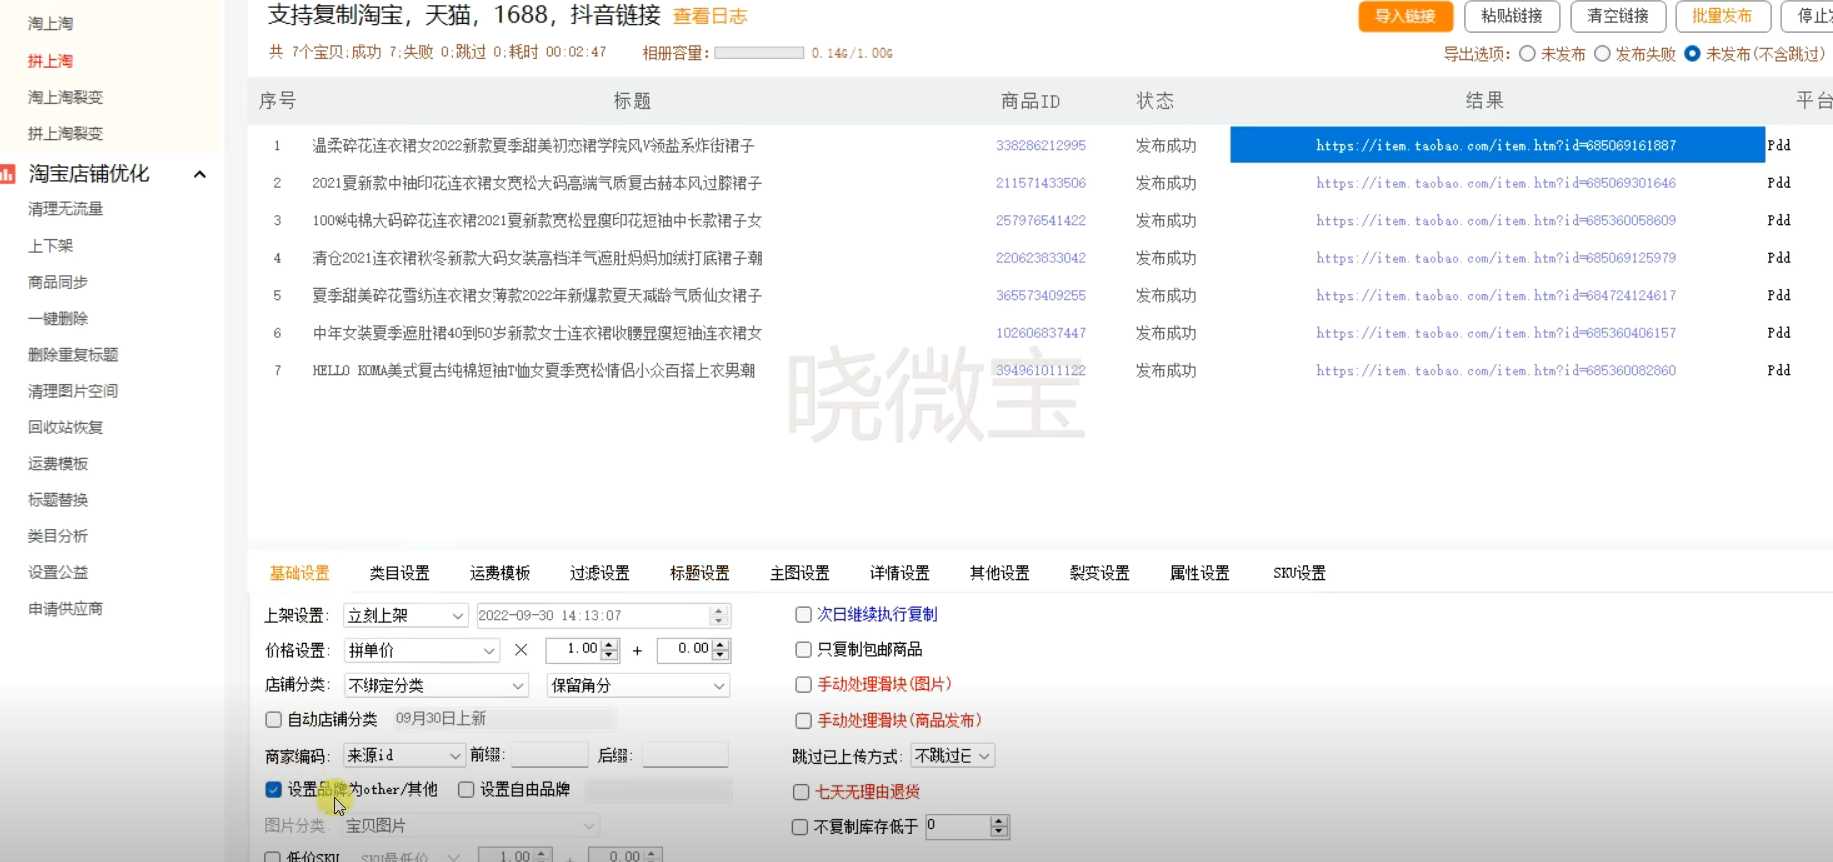1833x862 pixels.
Task: Select the 未发布 export radio option
Action: coord(1528,54)
